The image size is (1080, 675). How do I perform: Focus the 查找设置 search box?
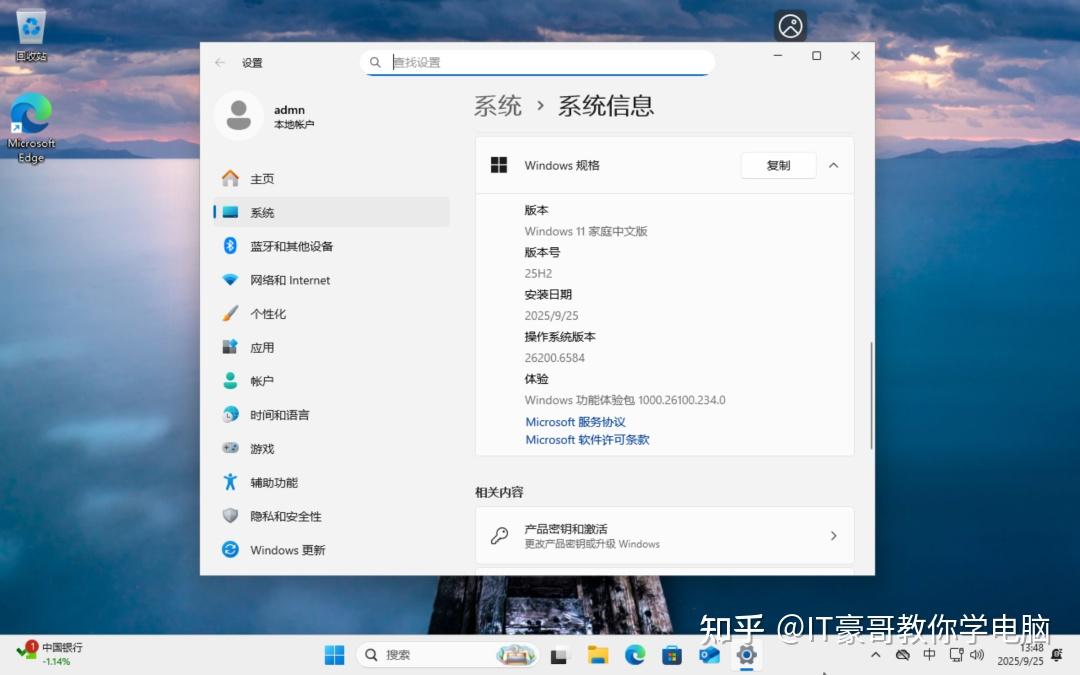point(537,62)
